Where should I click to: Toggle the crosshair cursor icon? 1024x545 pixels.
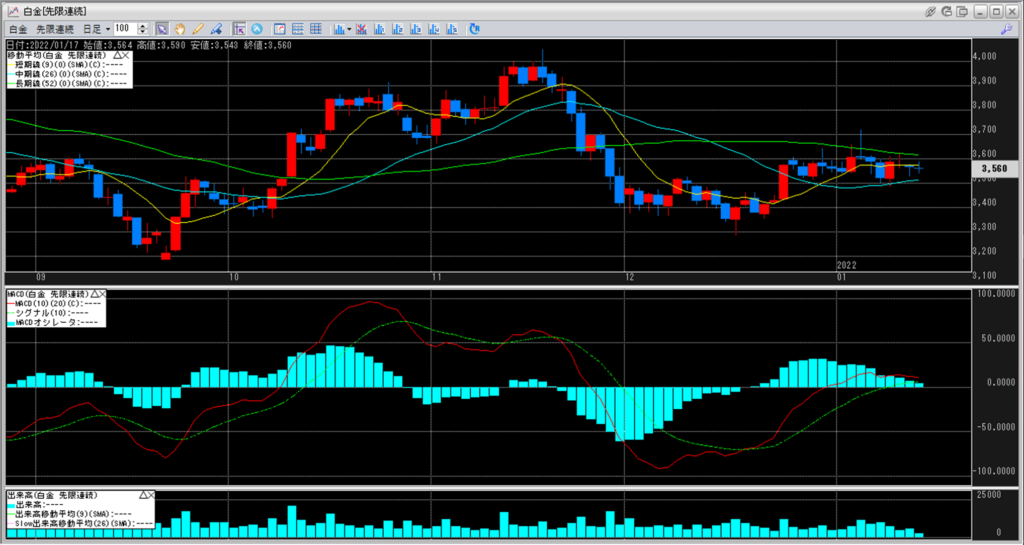pyautogui.click(x=239, y=29)
